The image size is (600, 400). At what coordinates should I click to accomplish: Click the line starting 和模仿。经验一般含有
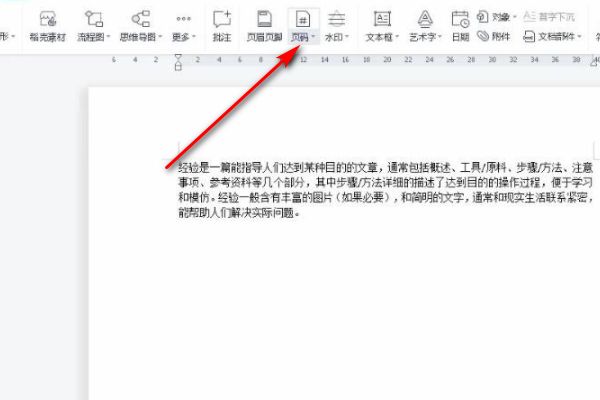[x=386, y=197]
